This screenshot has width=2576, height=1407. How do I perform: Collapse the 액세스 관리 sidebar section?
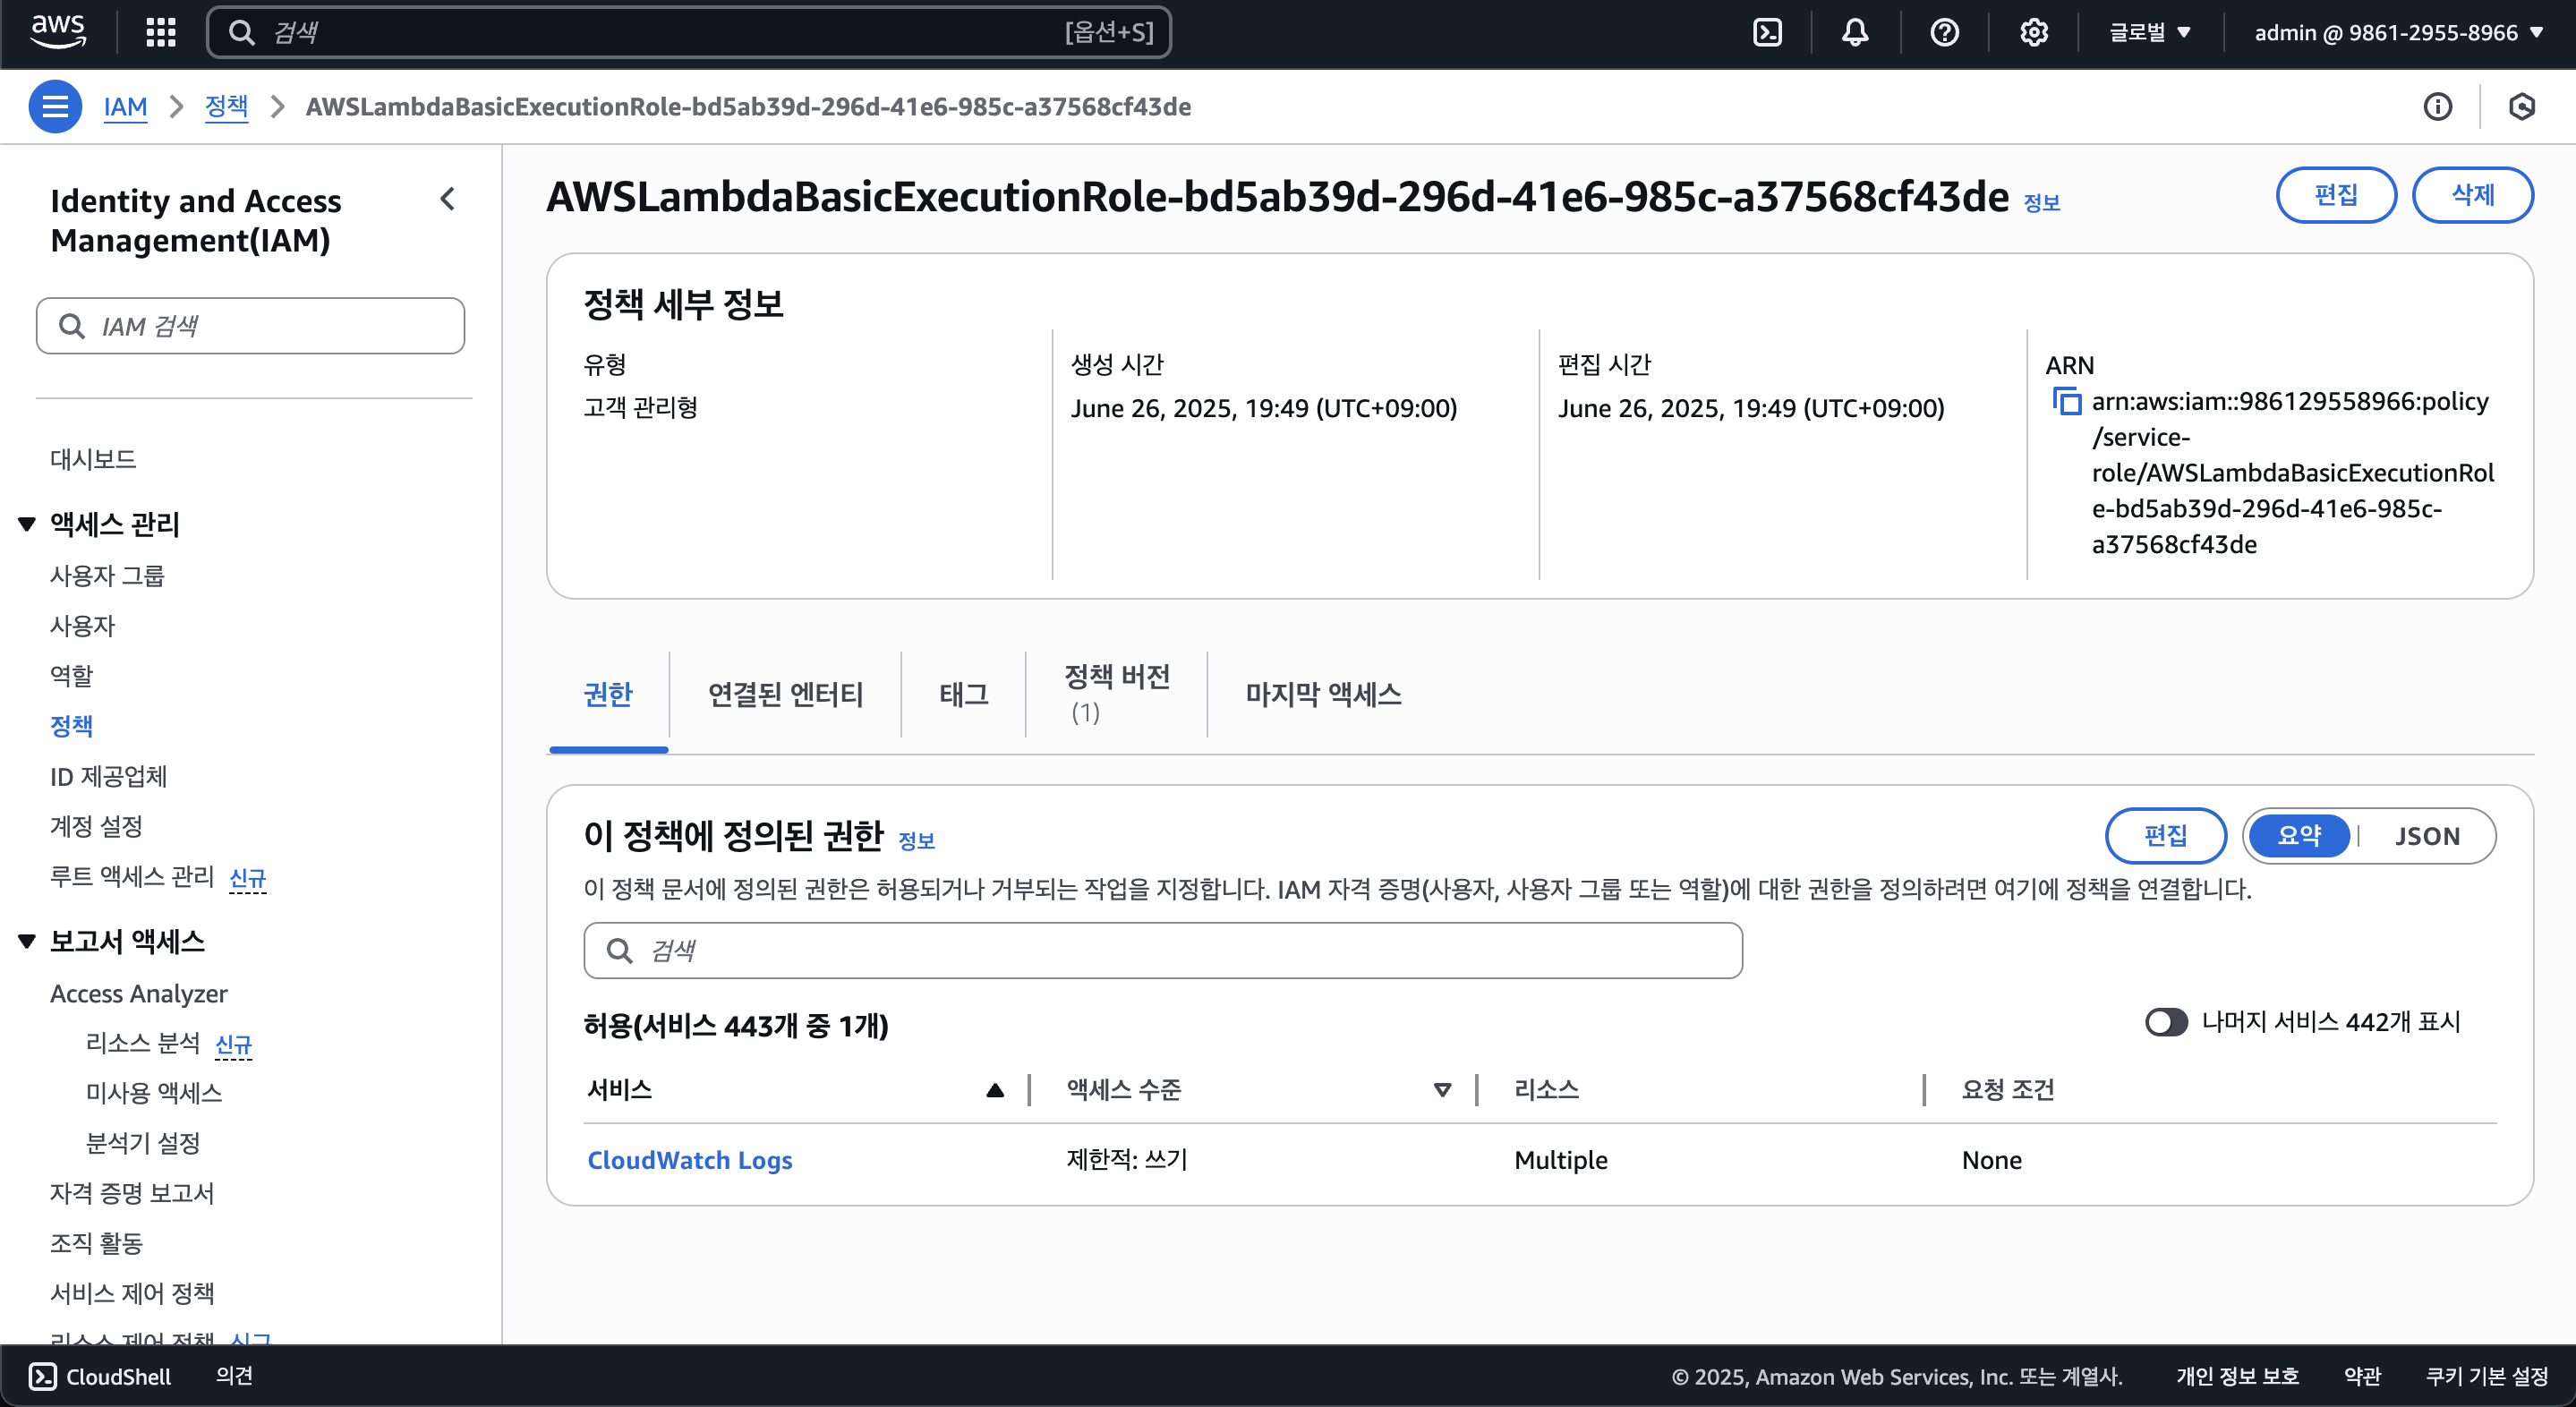point(27,523)
